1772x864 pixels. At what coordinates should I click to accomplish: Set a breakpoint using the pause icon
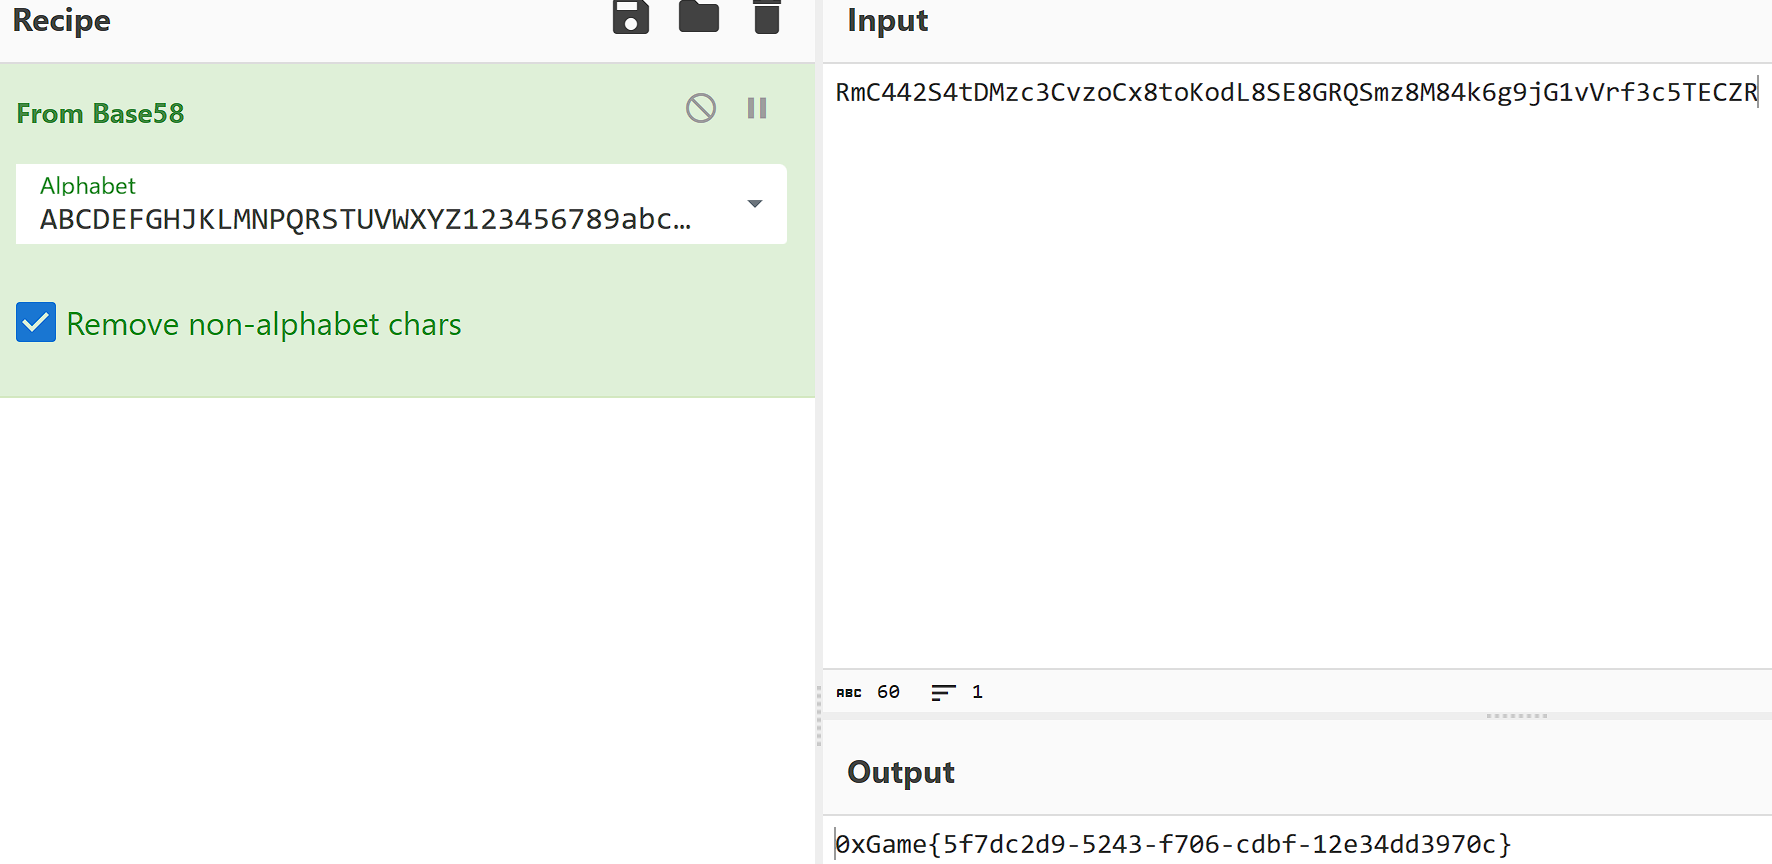coord(757,108)
